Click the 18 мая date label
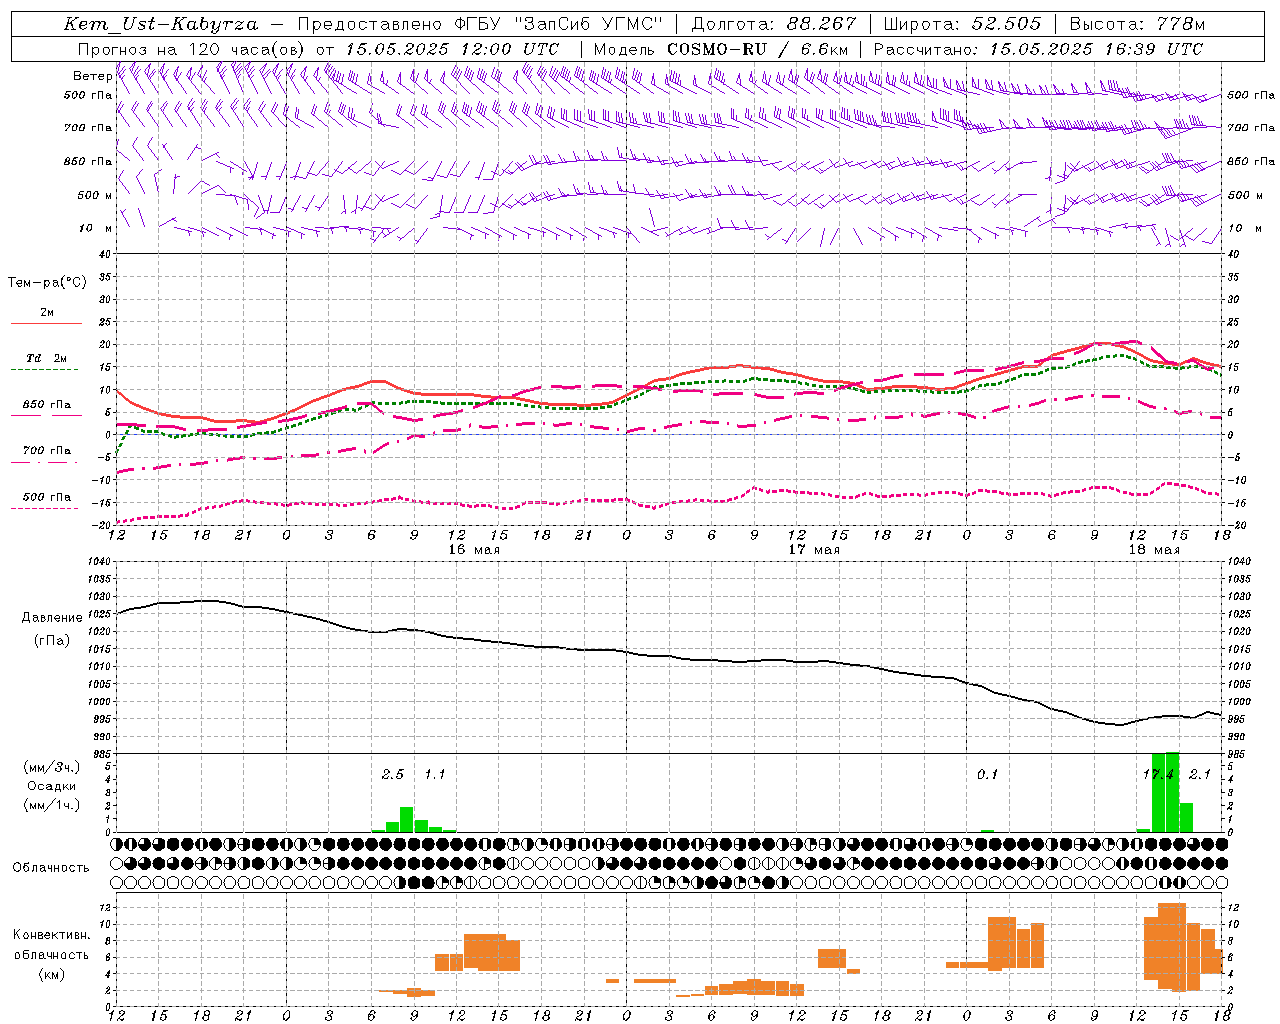 pyautogui.click(x=1153, y=550)
